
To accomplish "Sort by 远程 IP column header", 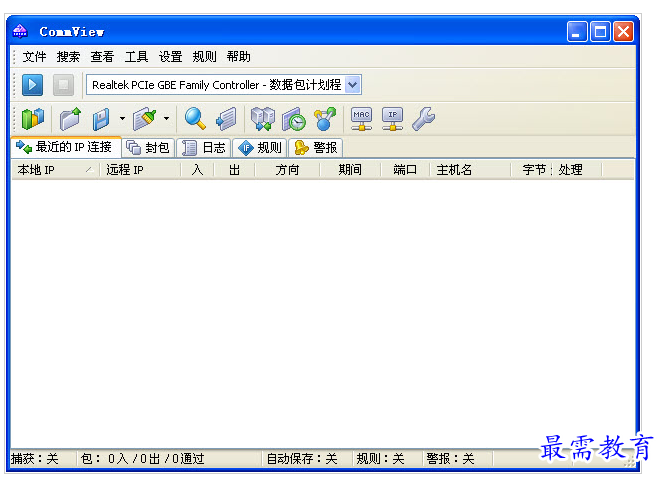I will click(x=140, y=170).
